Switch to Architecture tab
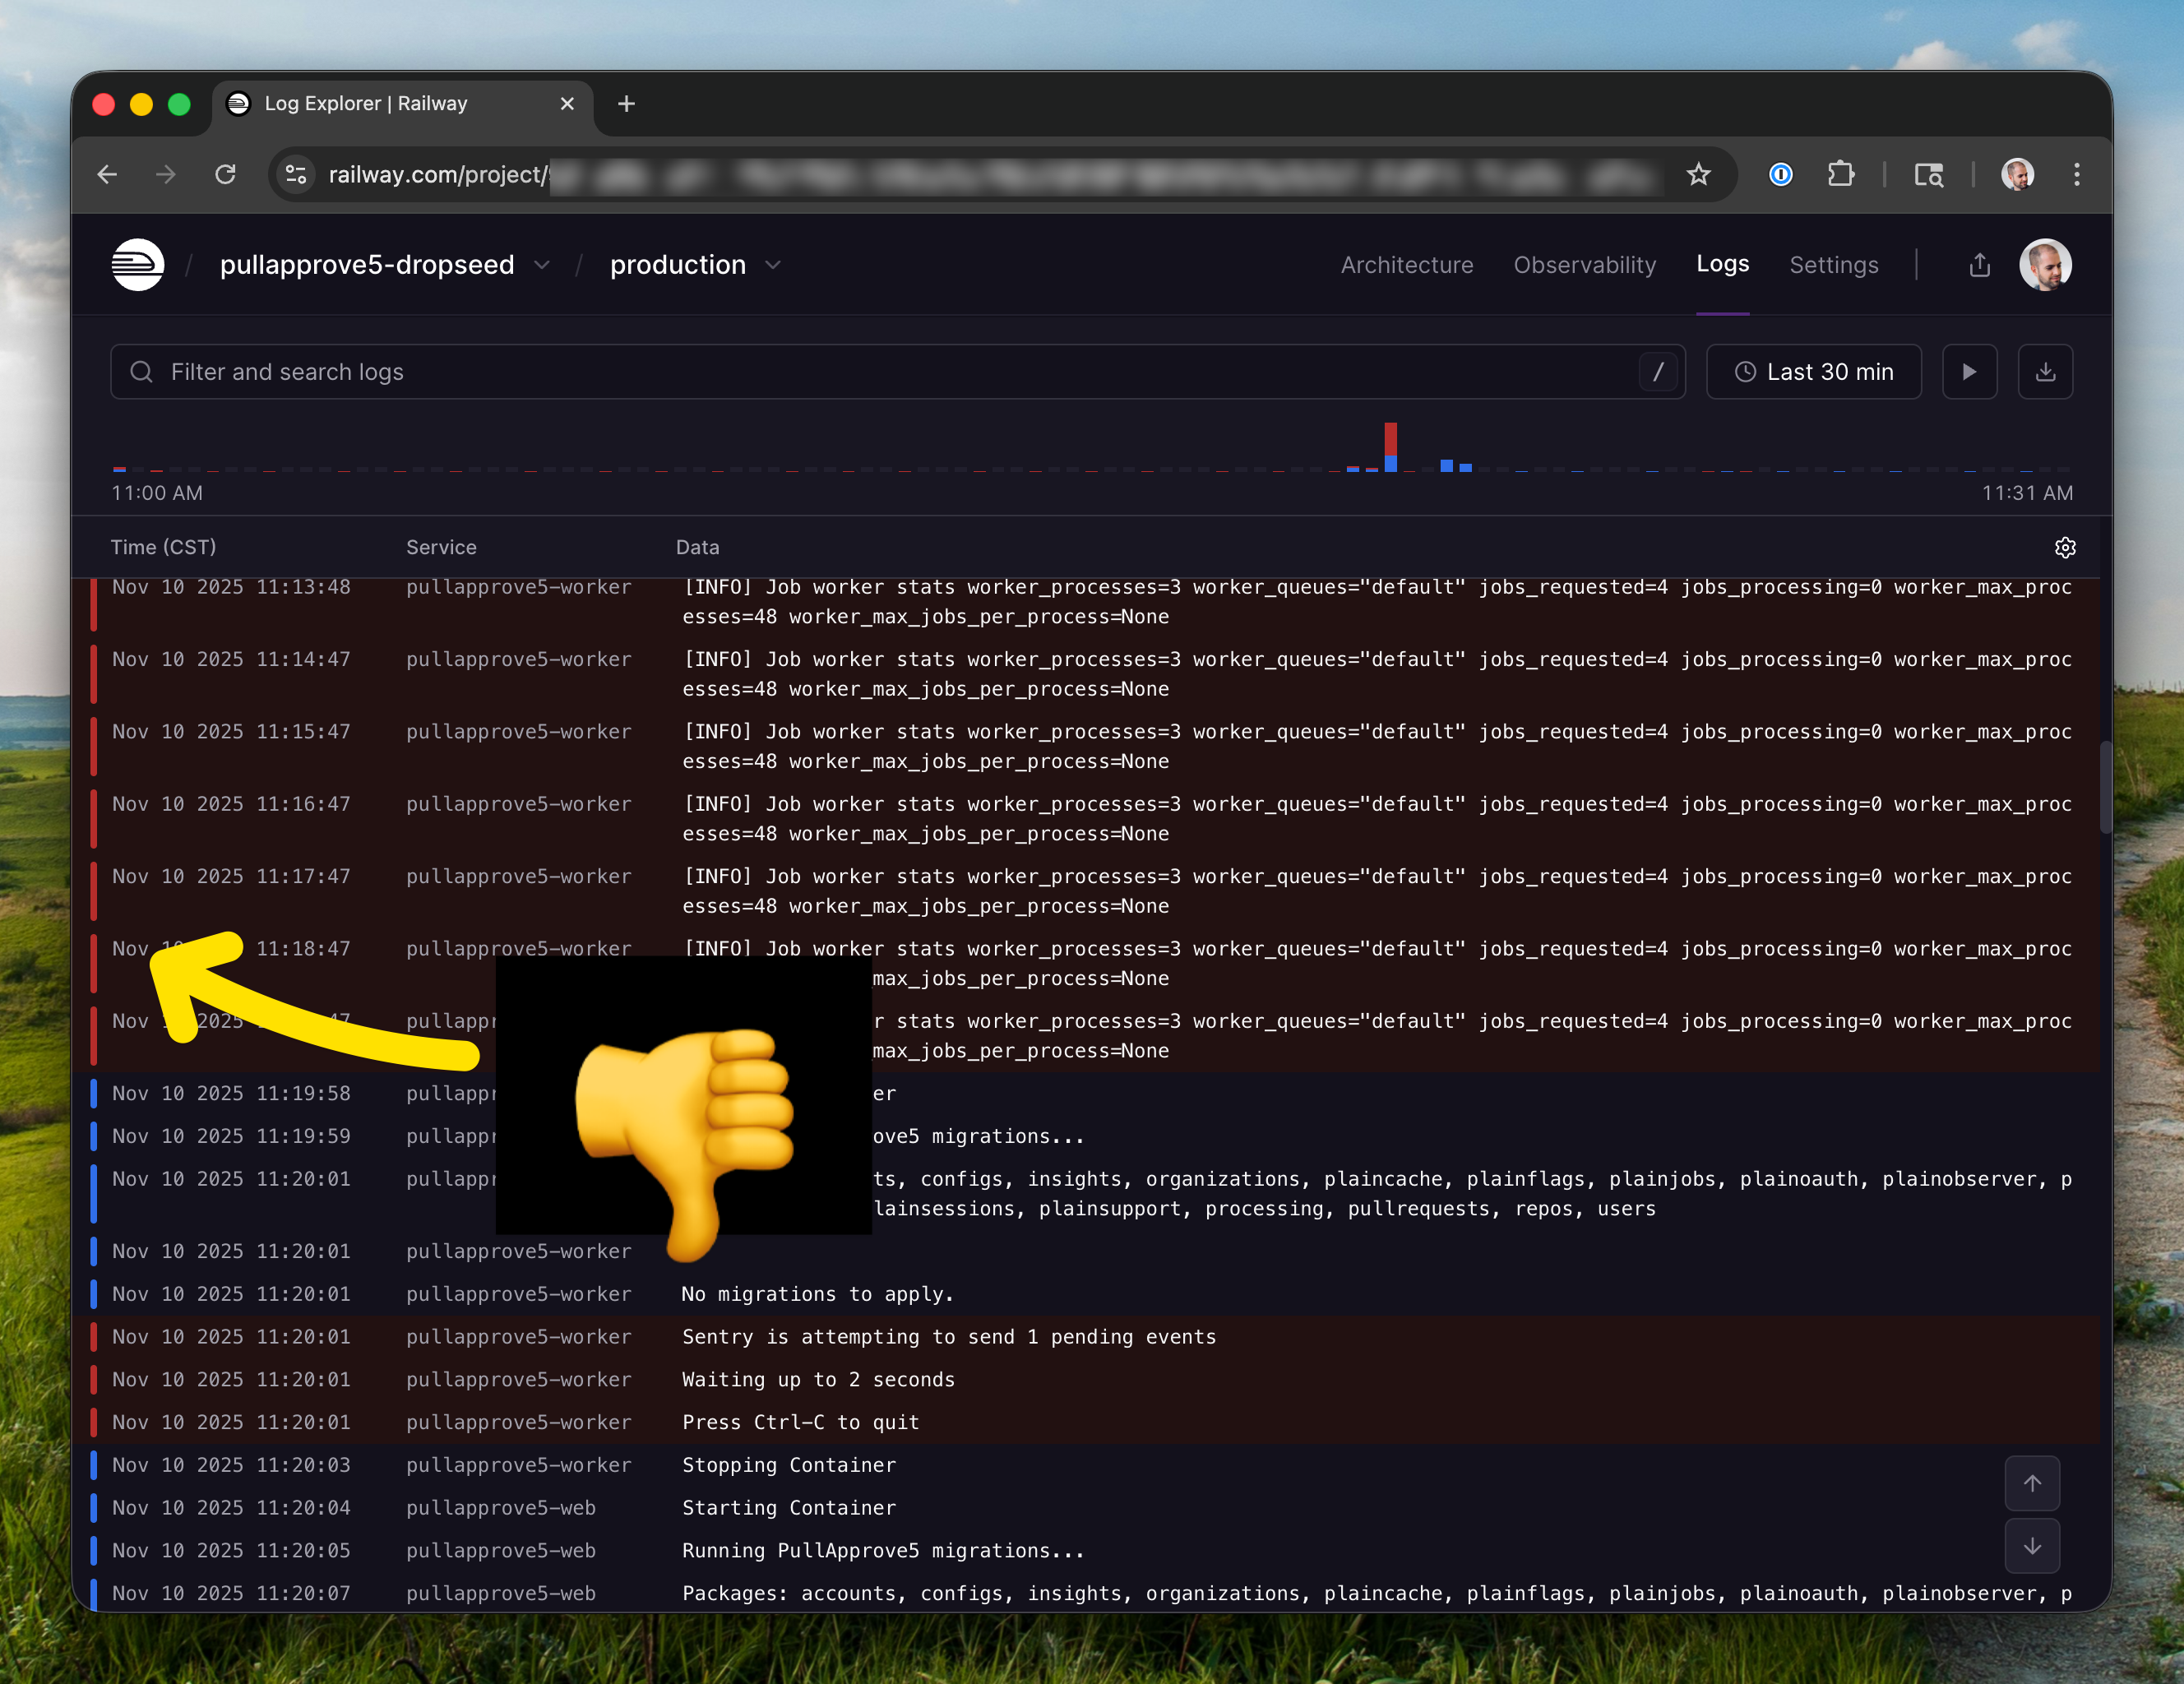 coord(1406,265)
